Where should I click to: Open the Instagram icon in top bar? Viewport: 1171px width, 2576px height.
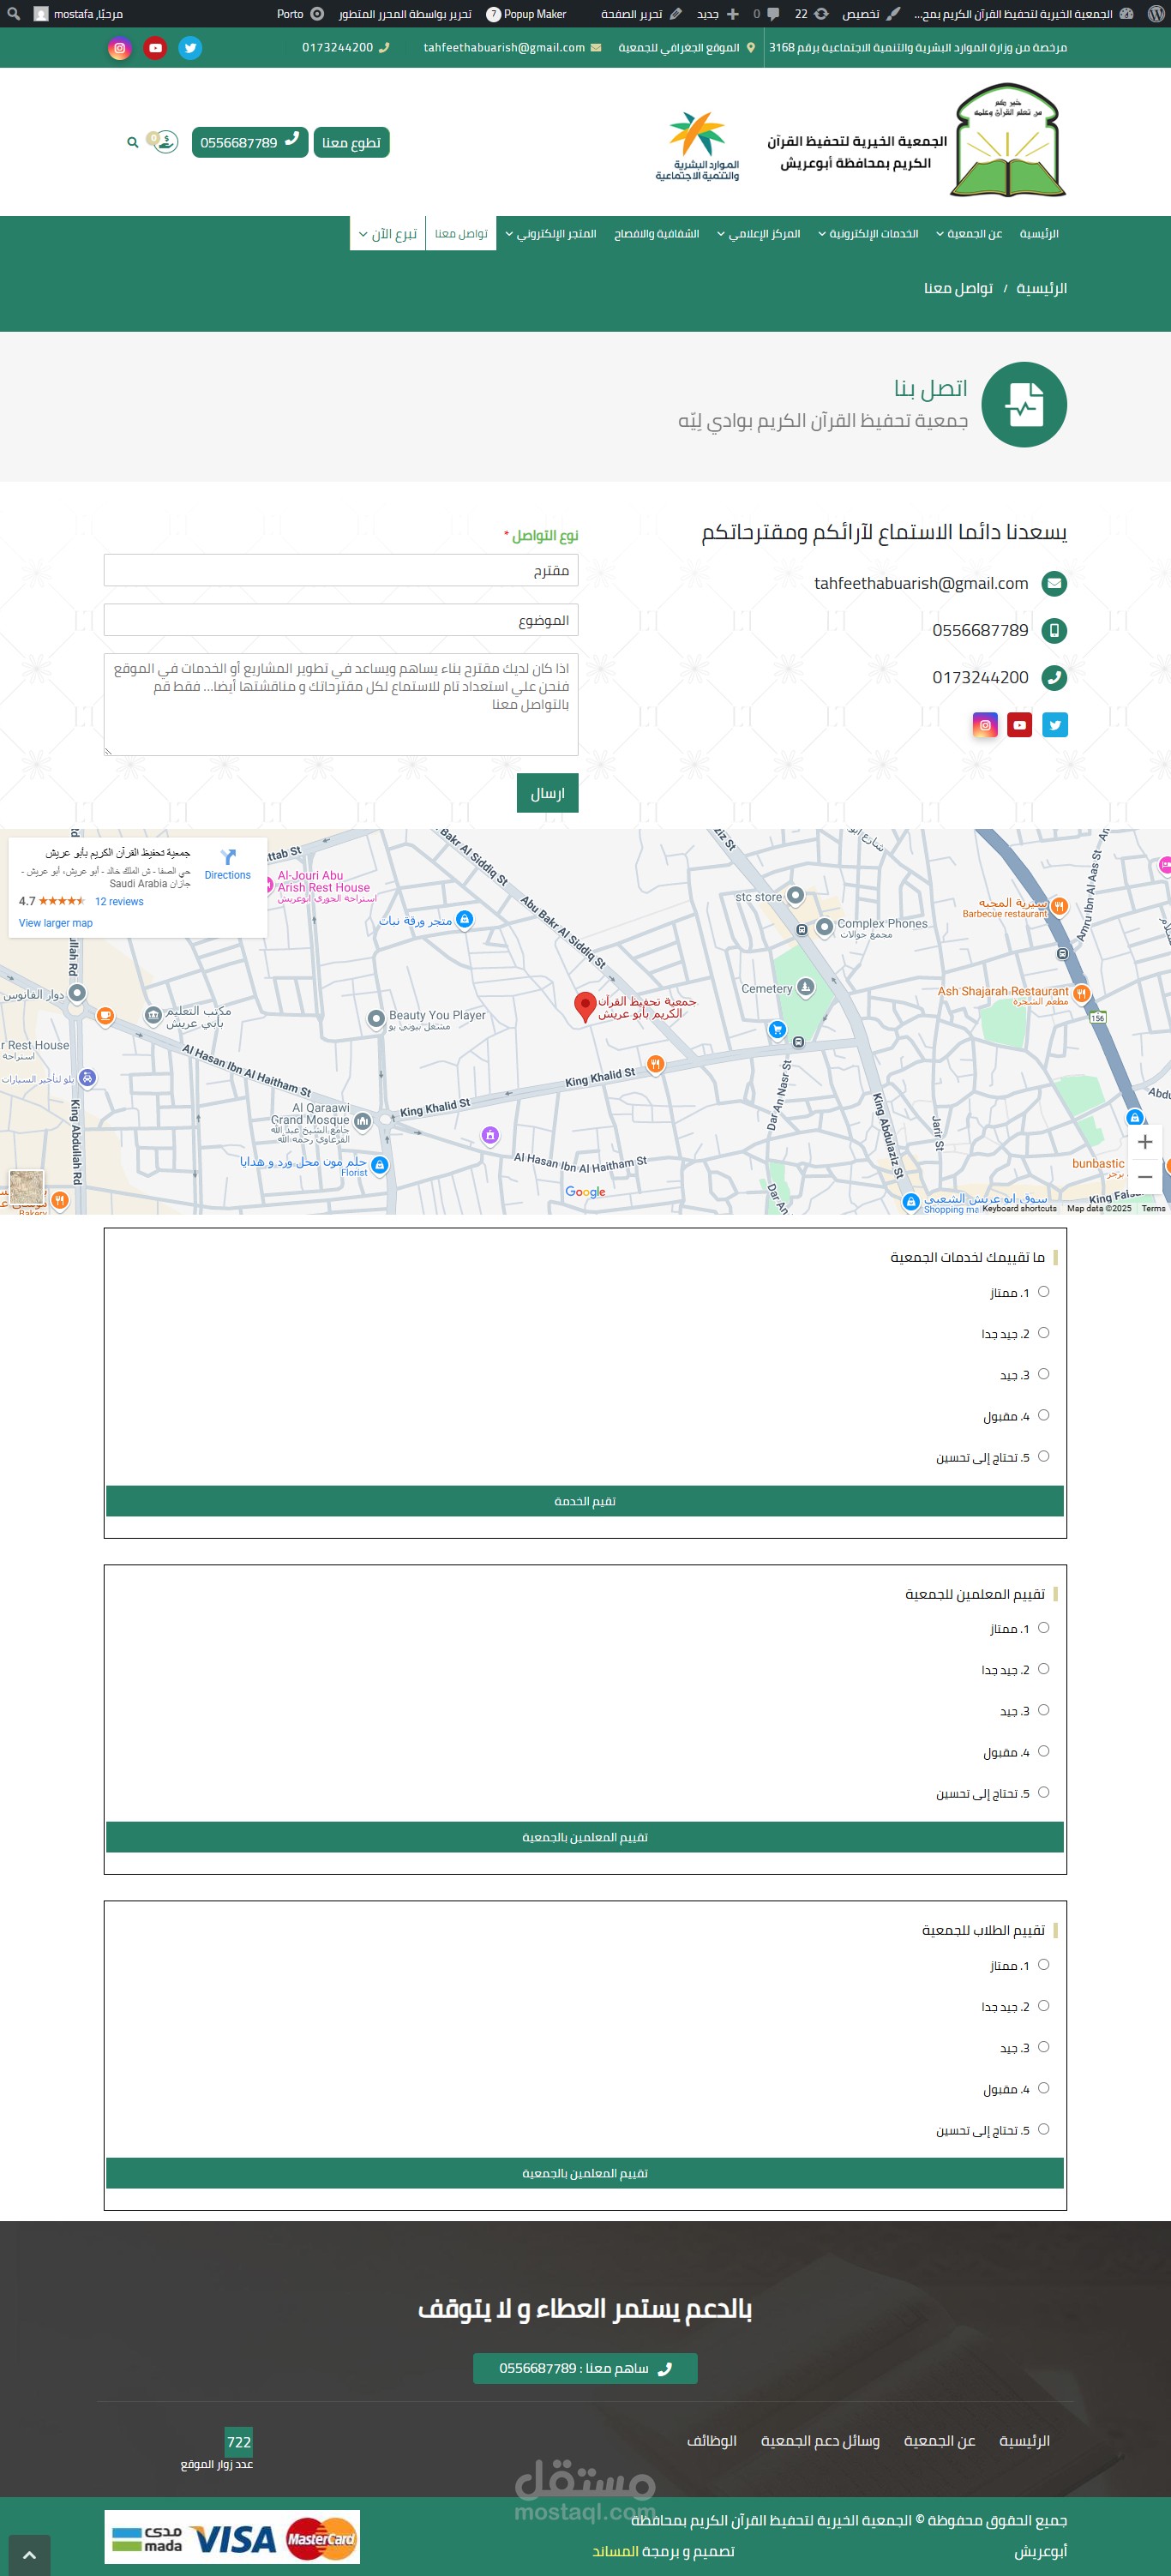point(119,48)
